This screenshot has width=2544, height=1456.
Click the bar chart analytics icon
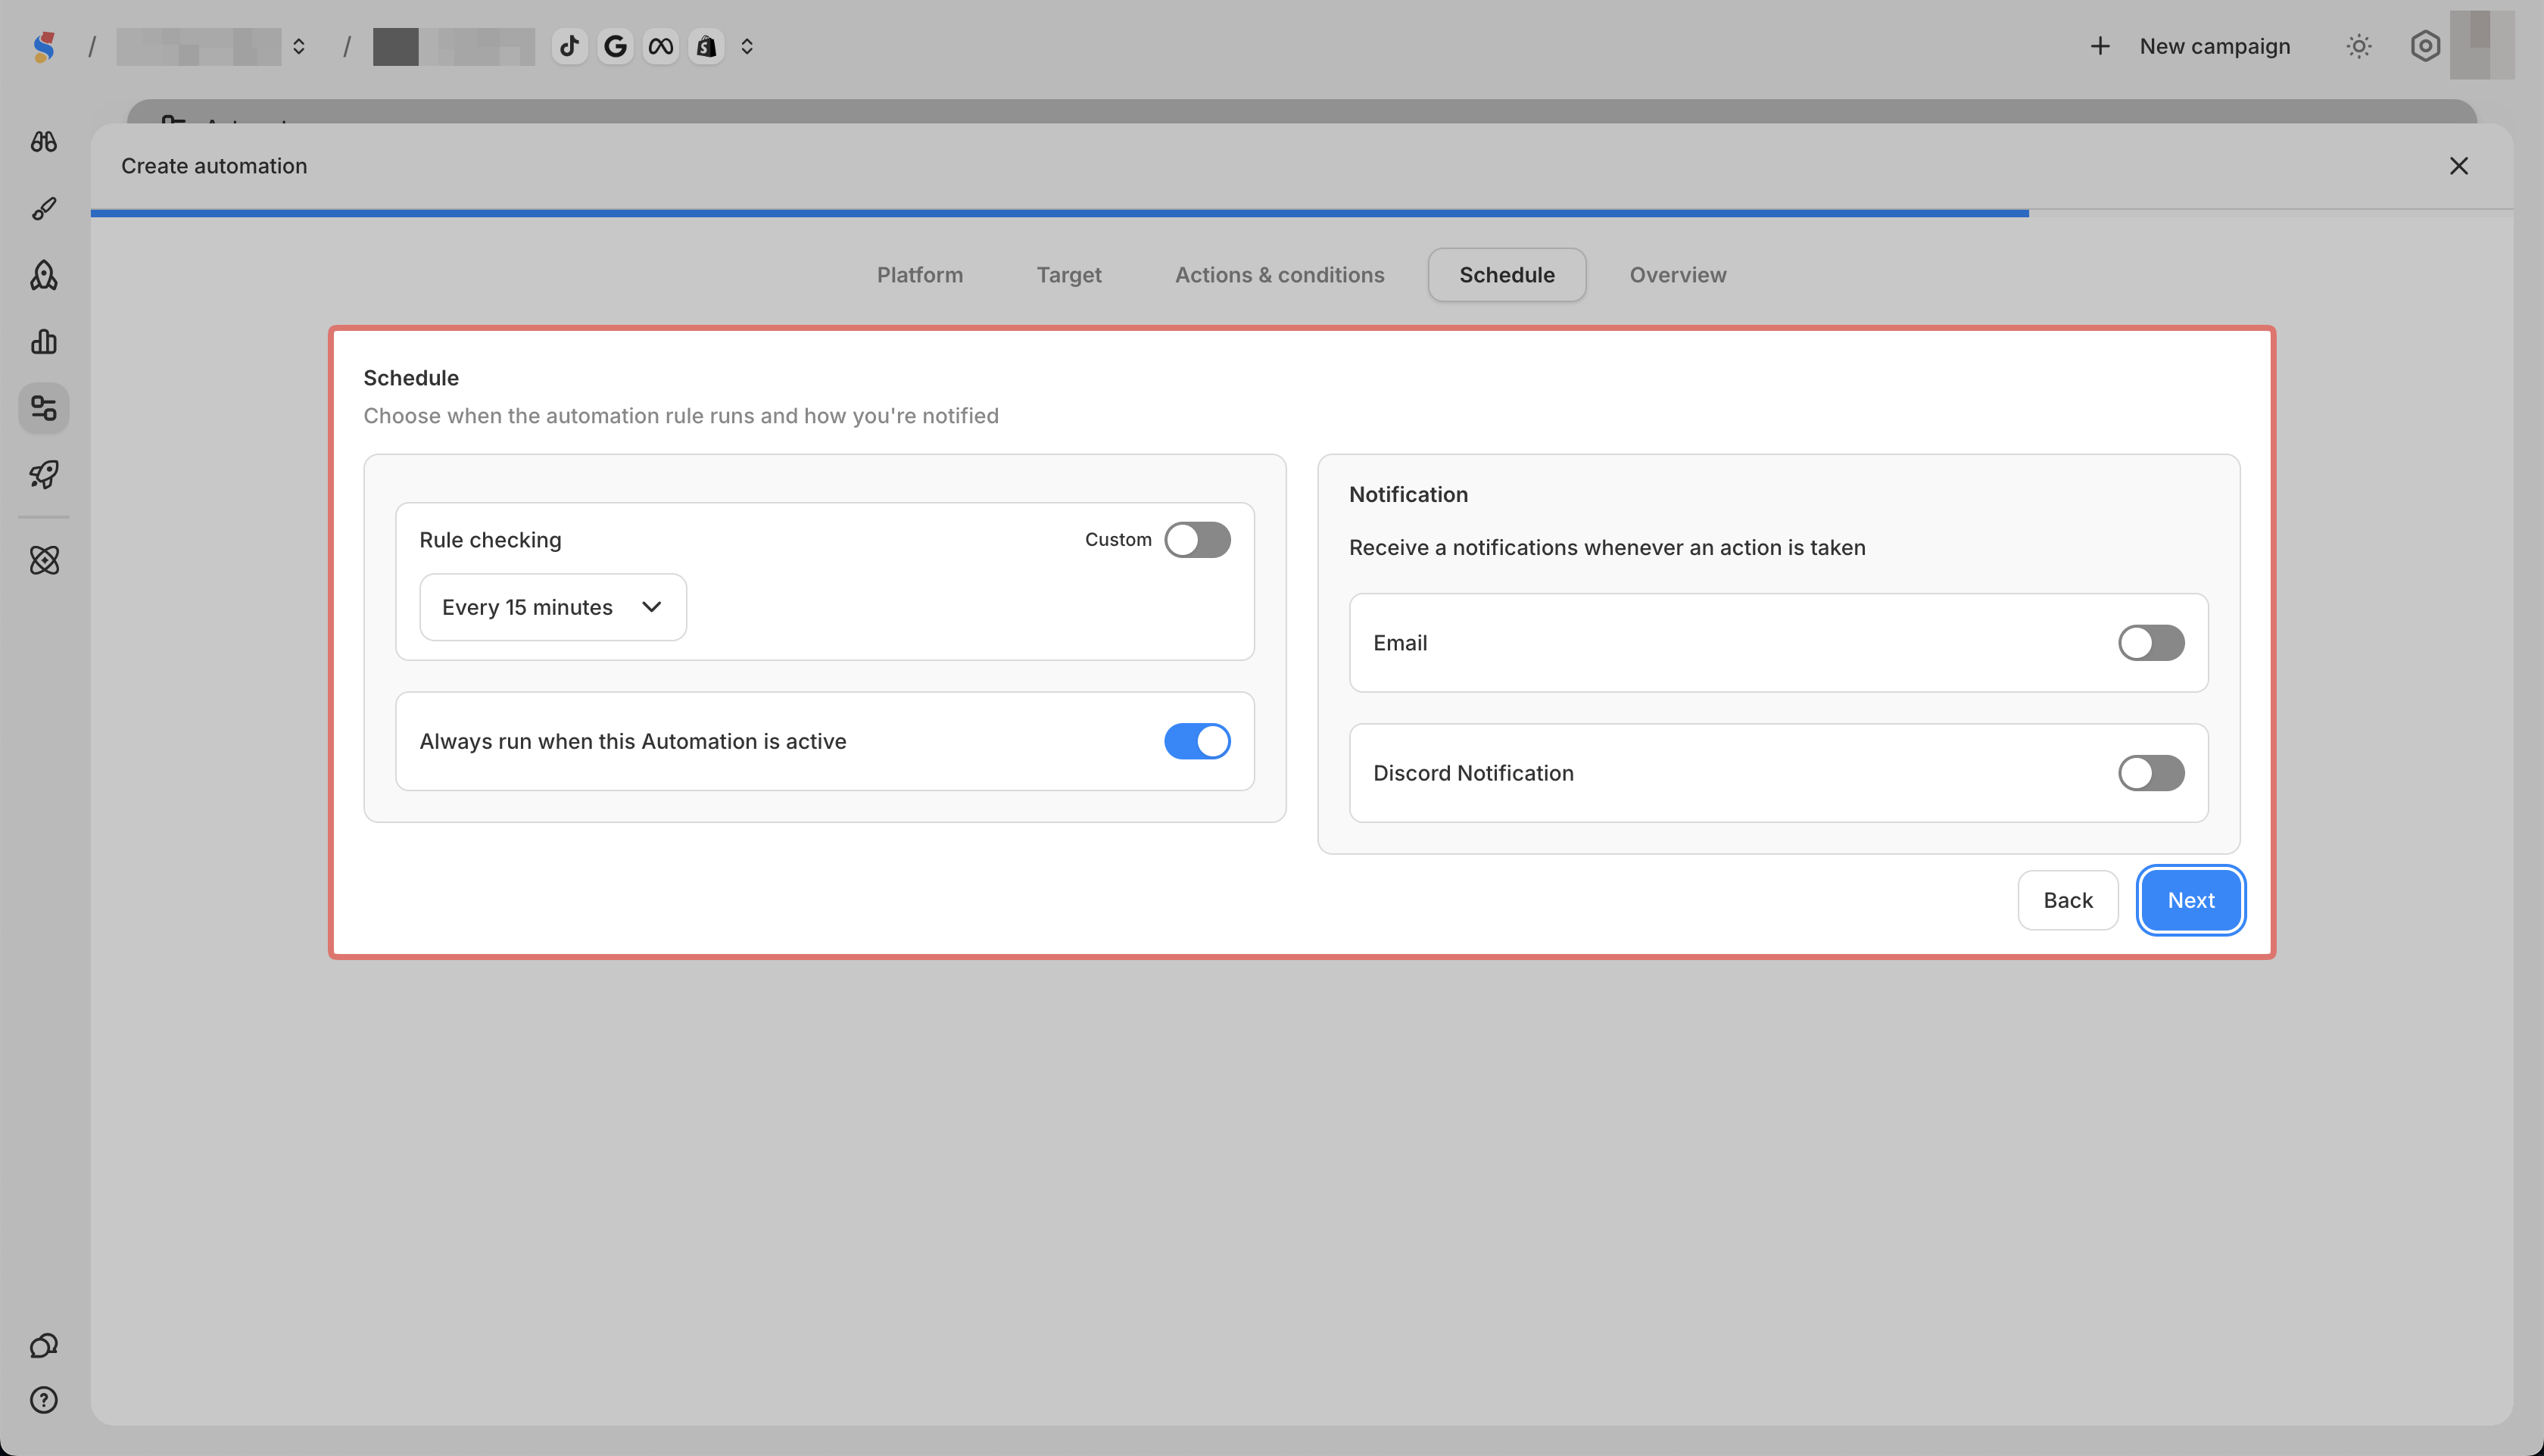tap(44, 342)
